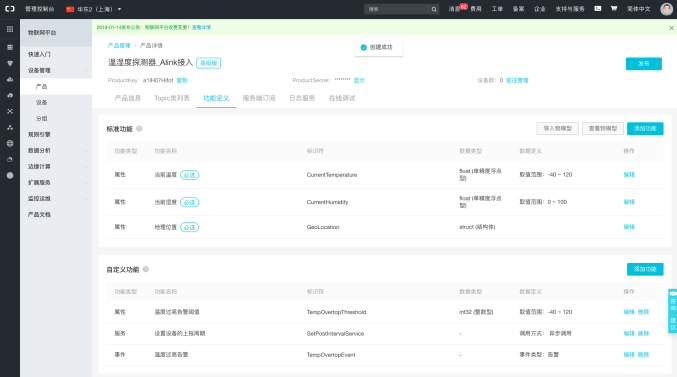Switch to the 产品信息 tab
Image resolution: width=677 pixels, height=377 pixels.
pyautogui.click(x=128, y=98)
